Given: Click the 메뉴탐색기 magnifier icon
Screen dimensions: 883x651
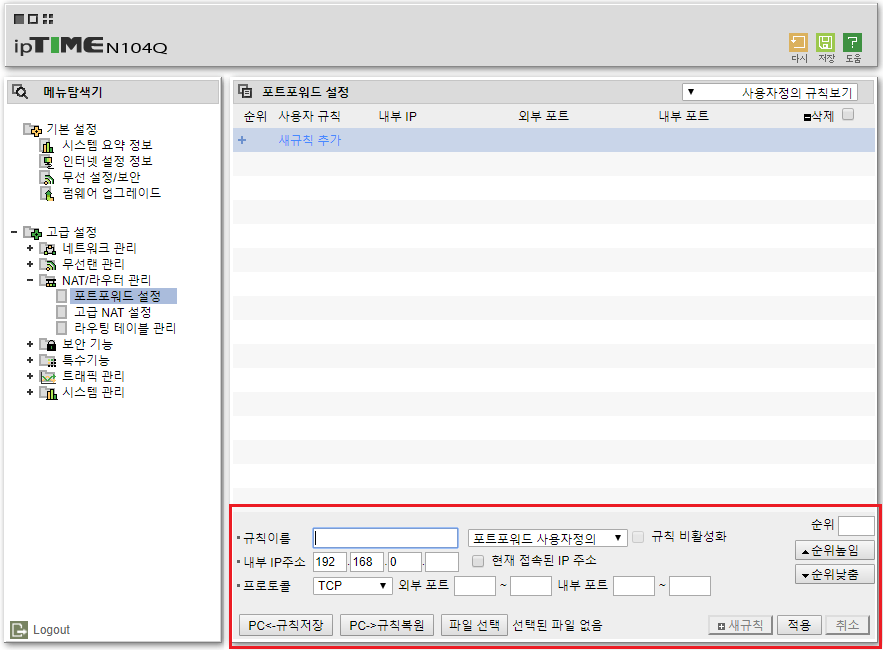Looking at the screenshot, I should pos(20,92).
